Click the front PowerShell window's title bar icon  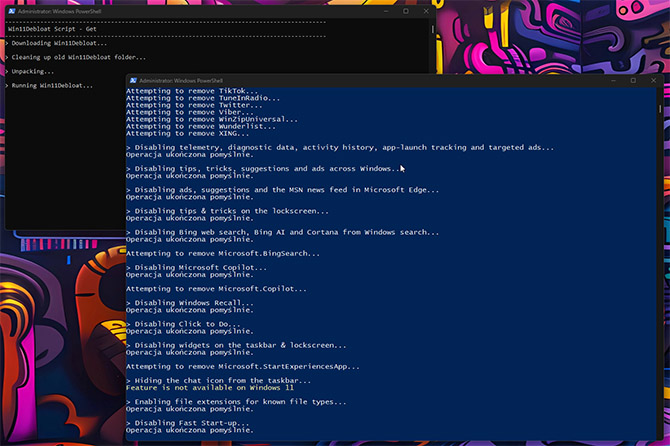pos(133,80)
